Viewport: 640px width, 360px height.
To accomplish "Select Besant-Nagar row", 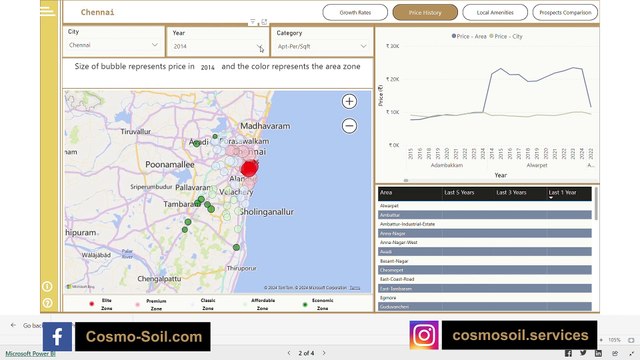I will [484, 261].
